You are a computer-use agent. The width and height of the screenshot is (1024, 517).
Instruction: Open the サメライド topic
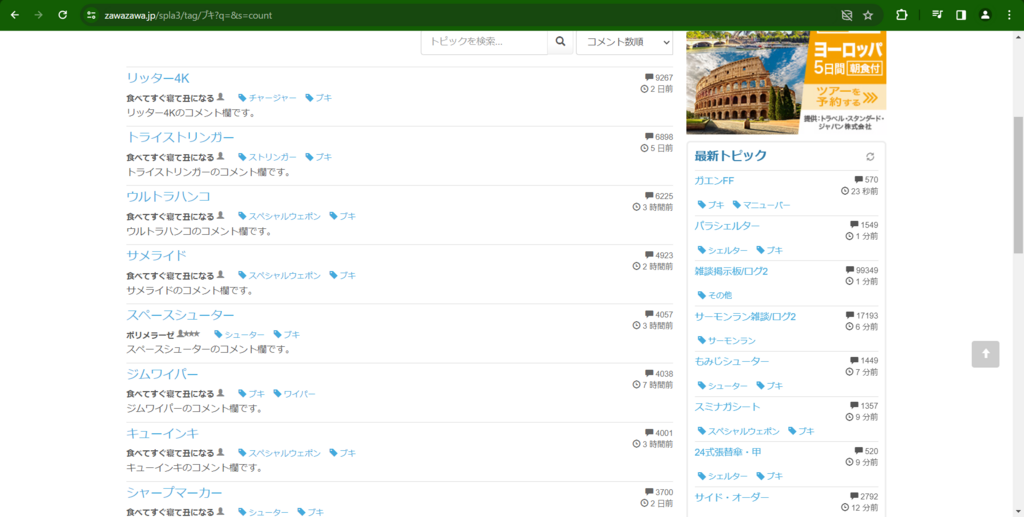pos(156,255)
